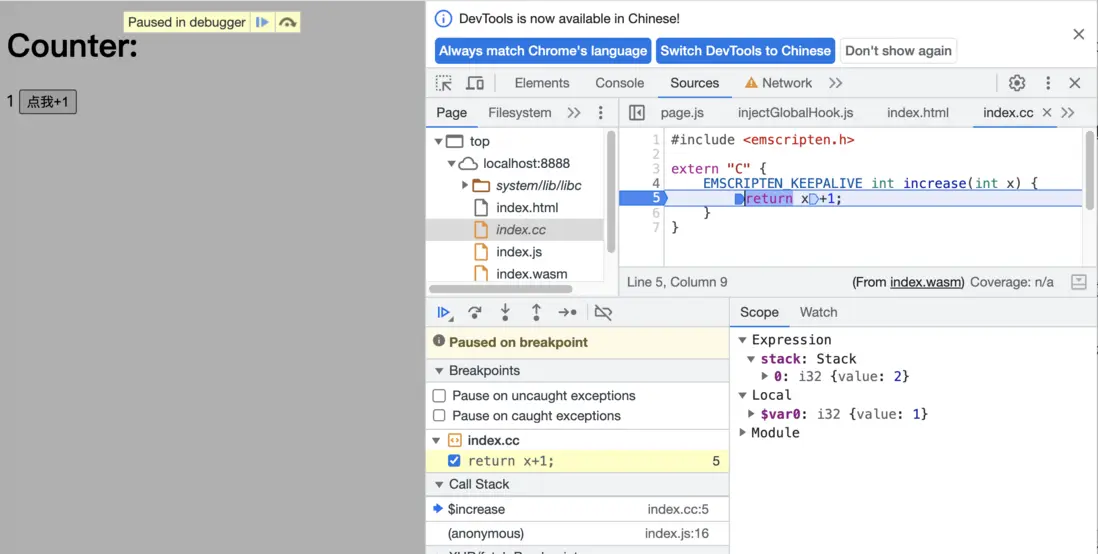
Task: Expand the 0: i32 stack value
Action: pos(765,376)
